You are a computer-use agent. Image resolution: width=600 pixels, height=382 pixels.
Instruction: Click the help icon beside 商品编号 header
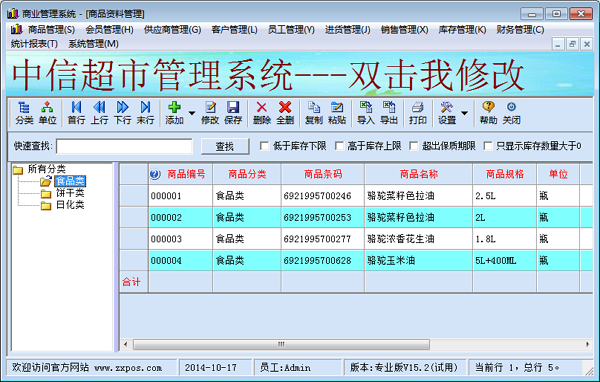[x=155, y=174]
